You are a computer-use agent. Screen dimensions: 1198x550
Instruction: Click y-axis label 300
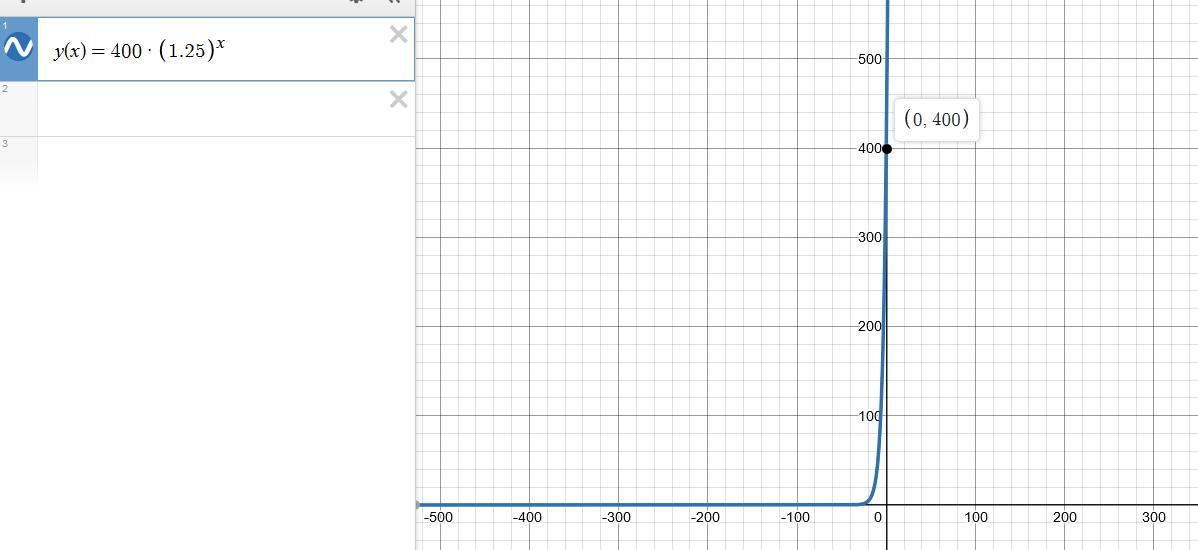pyautogui.click(x=871, y=238)
